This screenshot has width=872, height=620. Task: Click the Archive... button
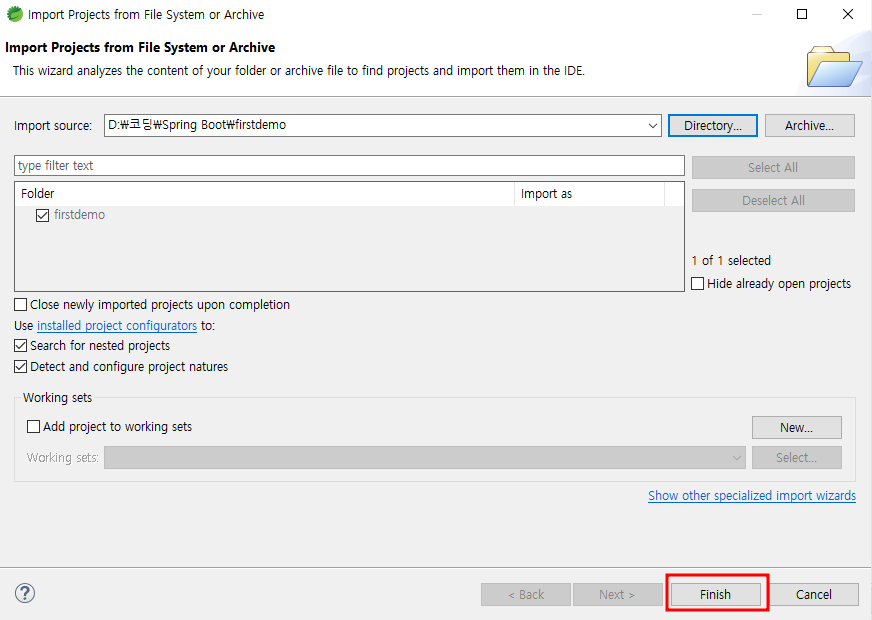point(809,126)
